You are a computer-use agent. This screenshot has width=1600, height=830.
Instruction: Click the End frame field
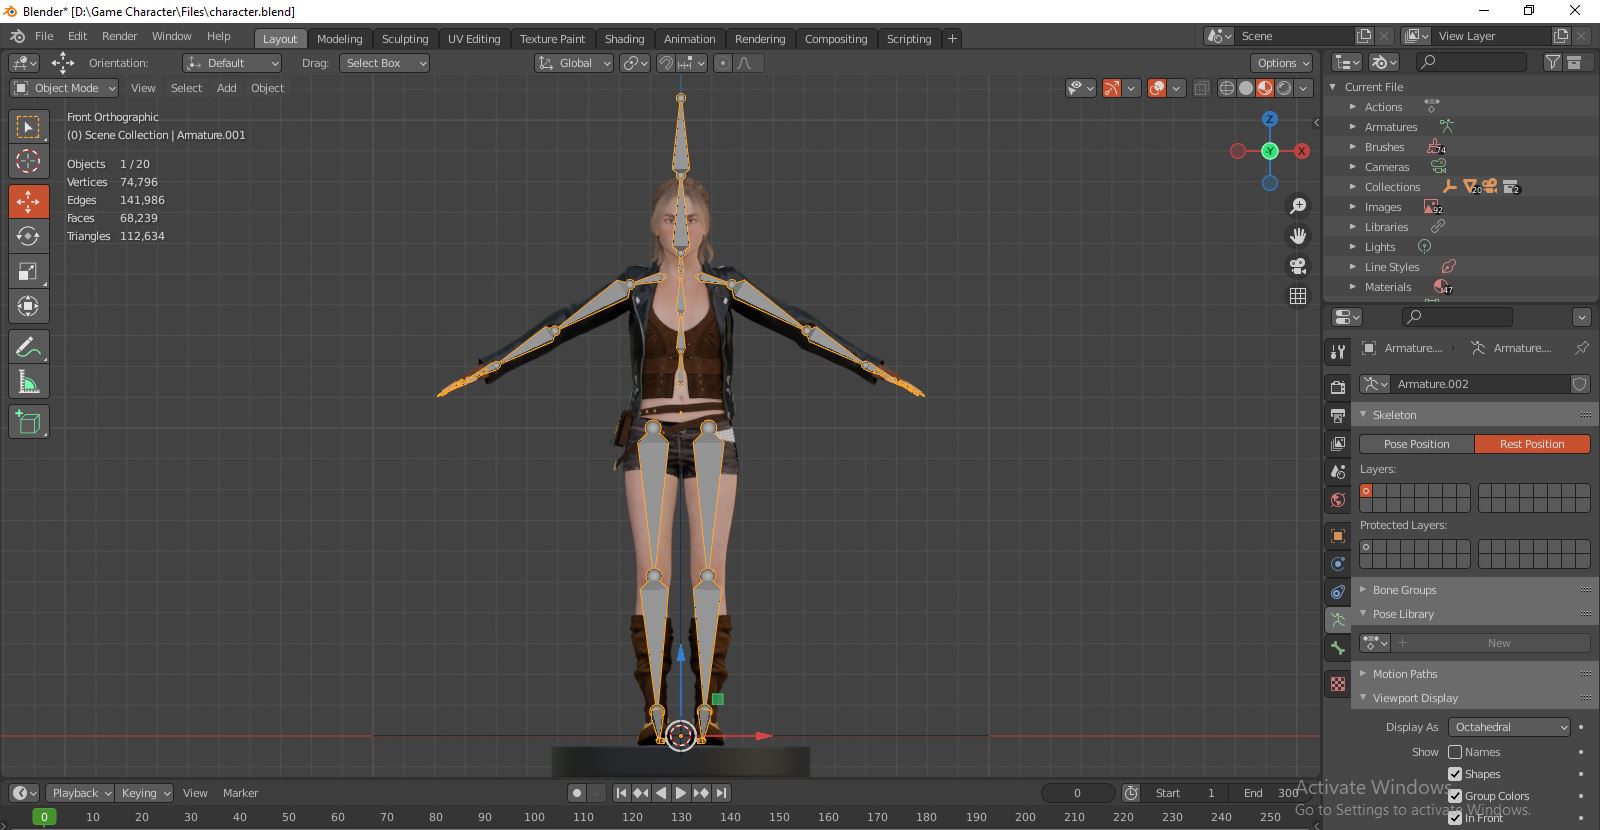click(x=1271, y=793)
